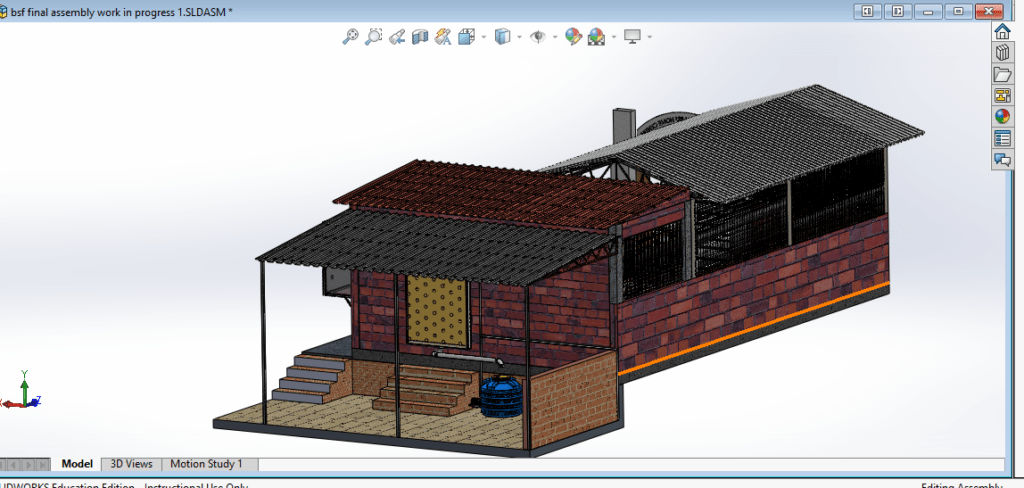Open the Design Library pane
The image size is (1024, 488).
[1002, 52]
